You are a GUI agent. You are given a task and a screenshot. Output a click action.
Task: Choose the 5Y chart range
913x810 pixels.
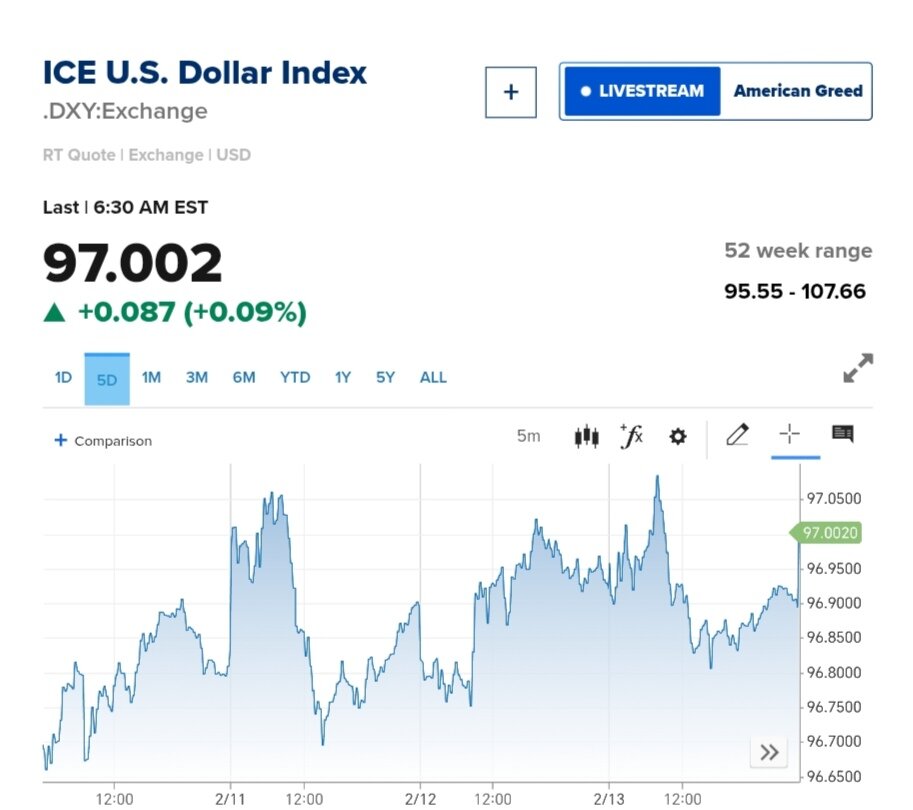[385, 378]
